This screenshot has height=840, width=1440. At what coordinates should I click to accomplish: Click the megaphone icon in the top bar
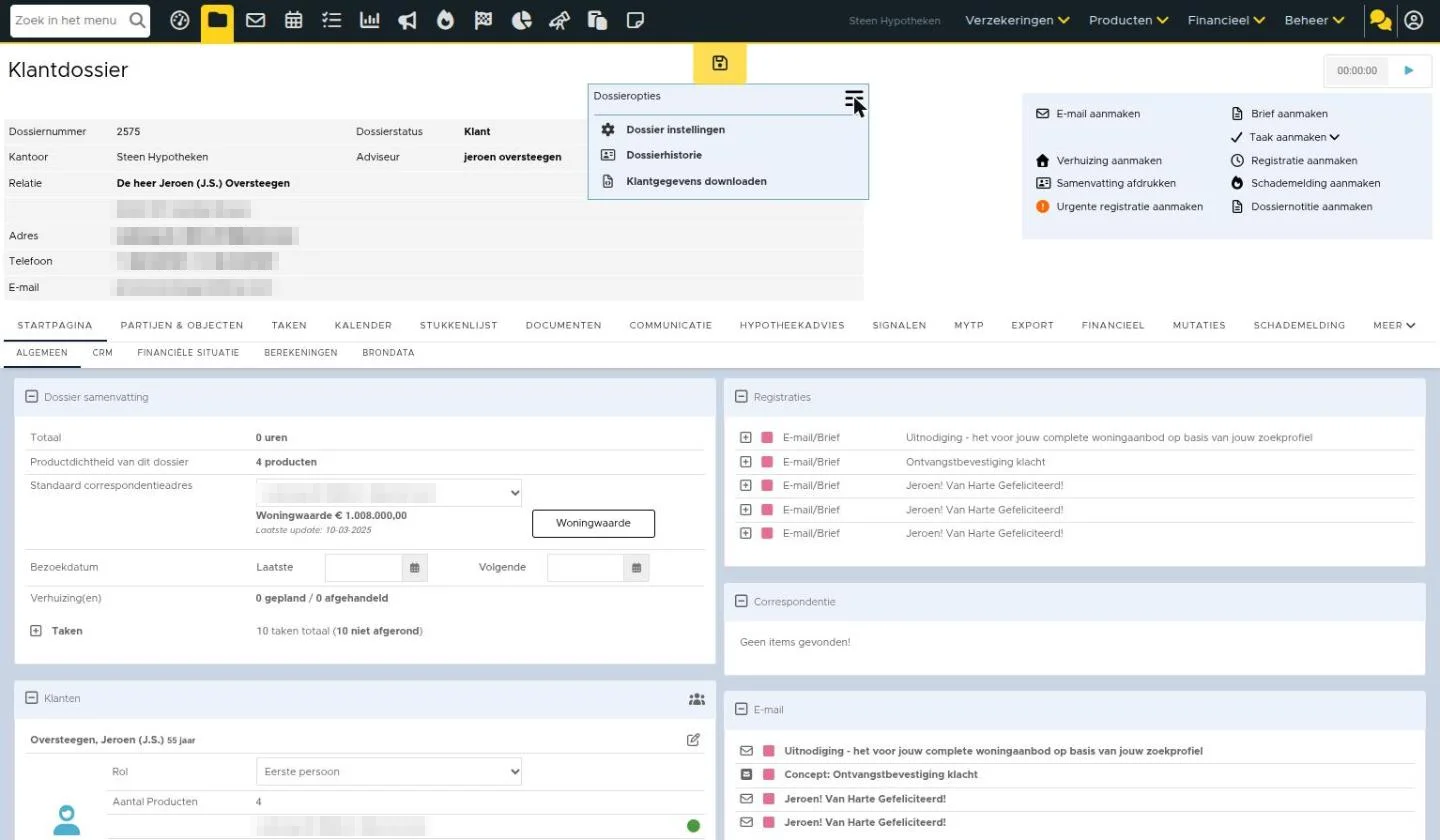[407, 20]
